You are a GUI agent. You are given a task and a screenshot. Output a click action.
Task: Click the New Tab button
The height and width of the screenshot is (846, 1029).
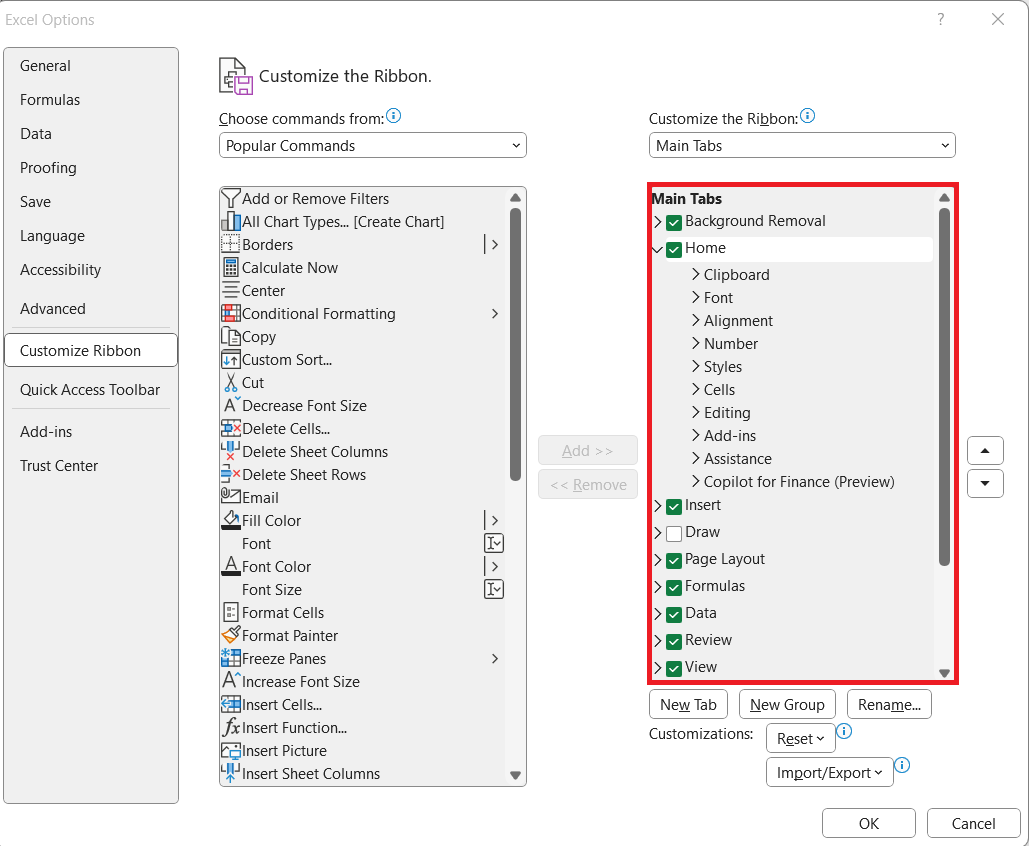pyautogui.click(x=688, y=704)
